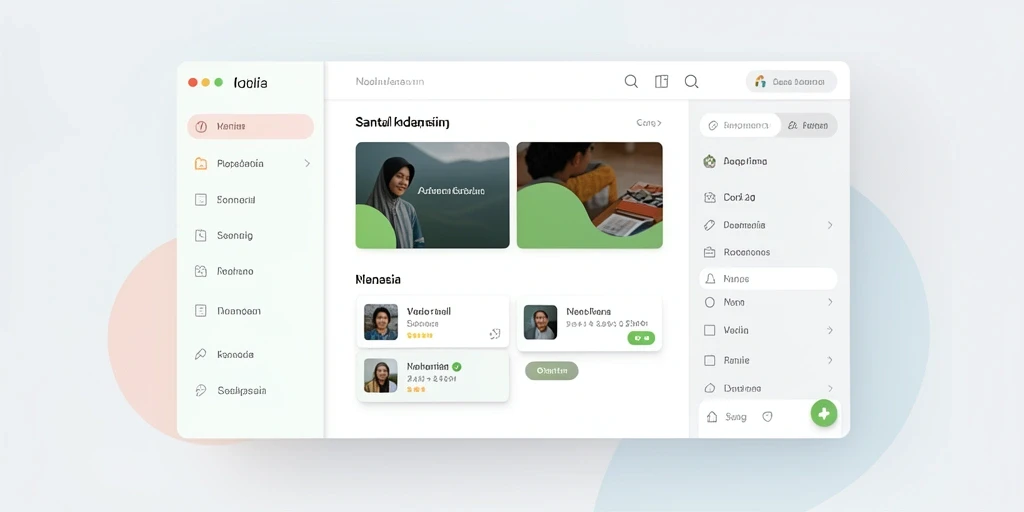Click the folder icon beside Plopedaoia

(x=201, y=163)
